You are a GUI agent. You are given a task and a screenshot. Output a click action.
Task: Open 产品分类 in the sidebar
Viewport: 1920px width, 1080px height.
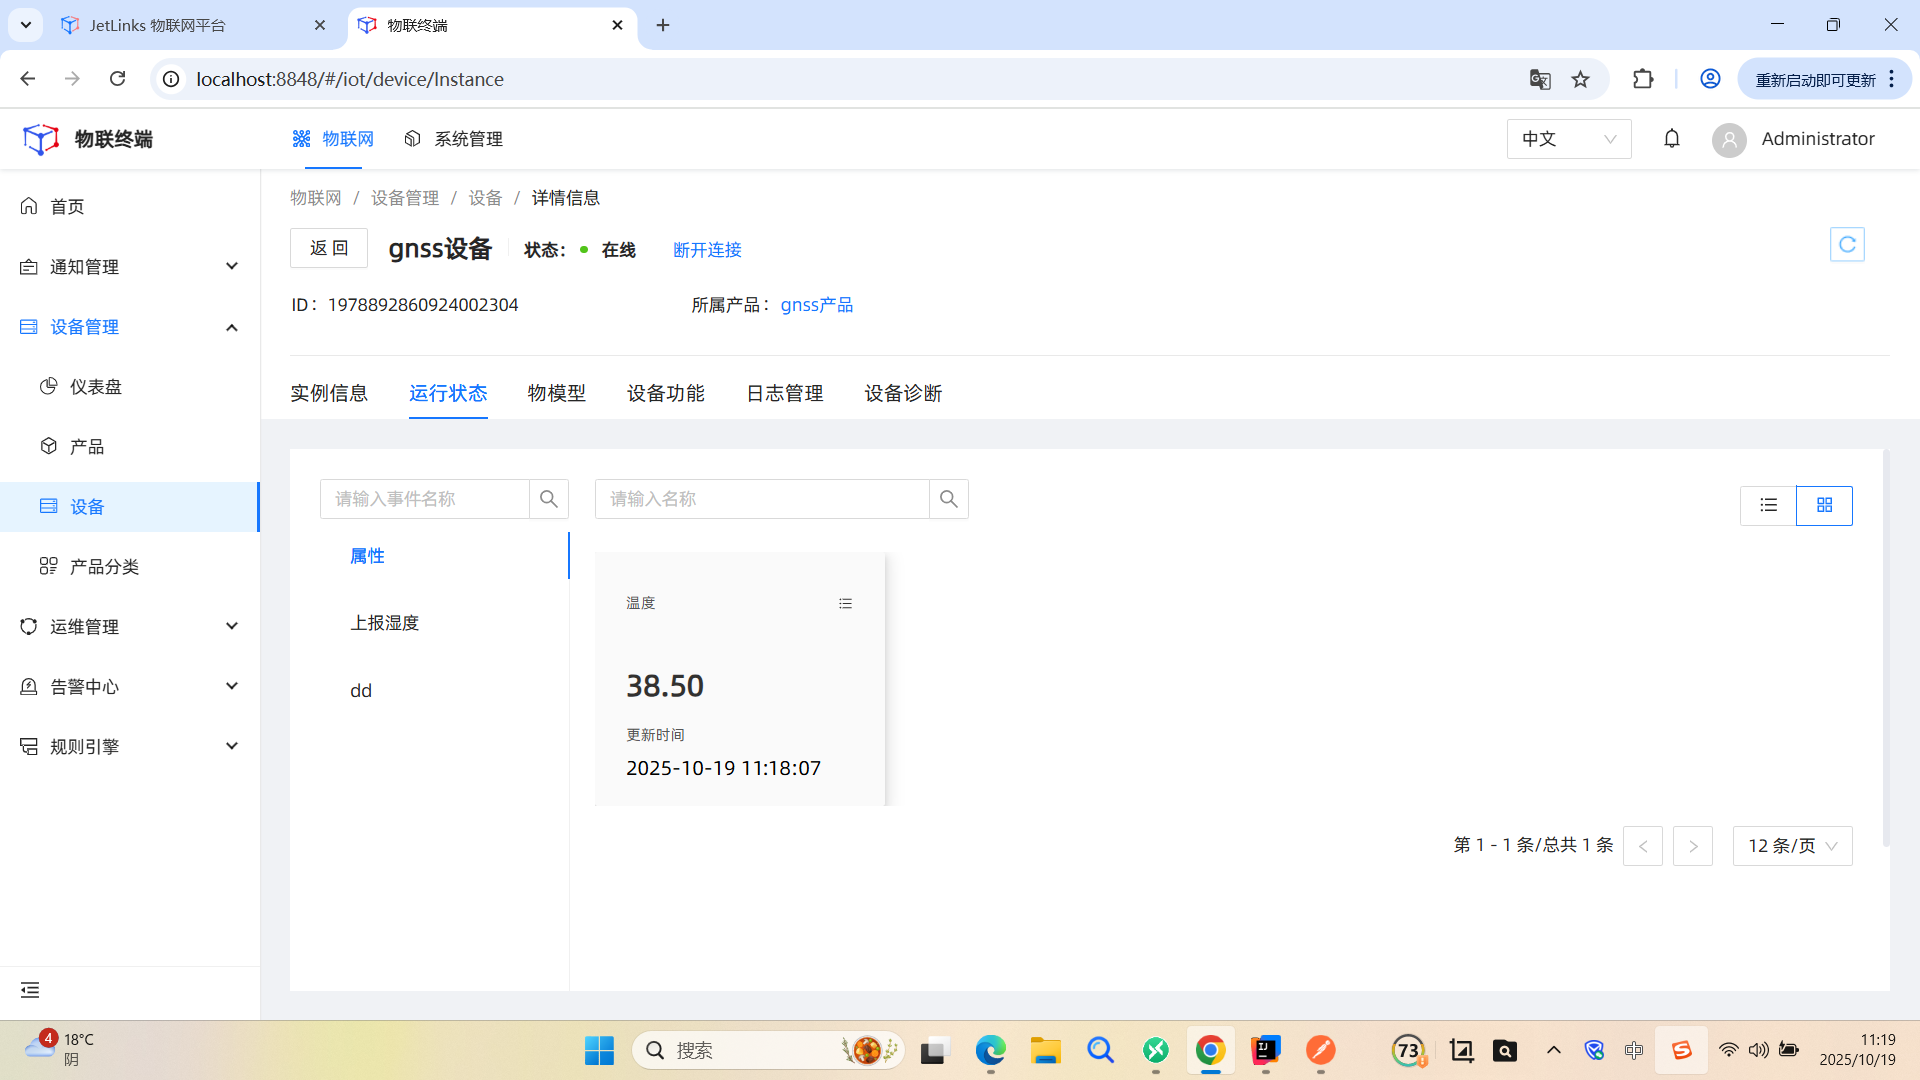tap(103, 567)
